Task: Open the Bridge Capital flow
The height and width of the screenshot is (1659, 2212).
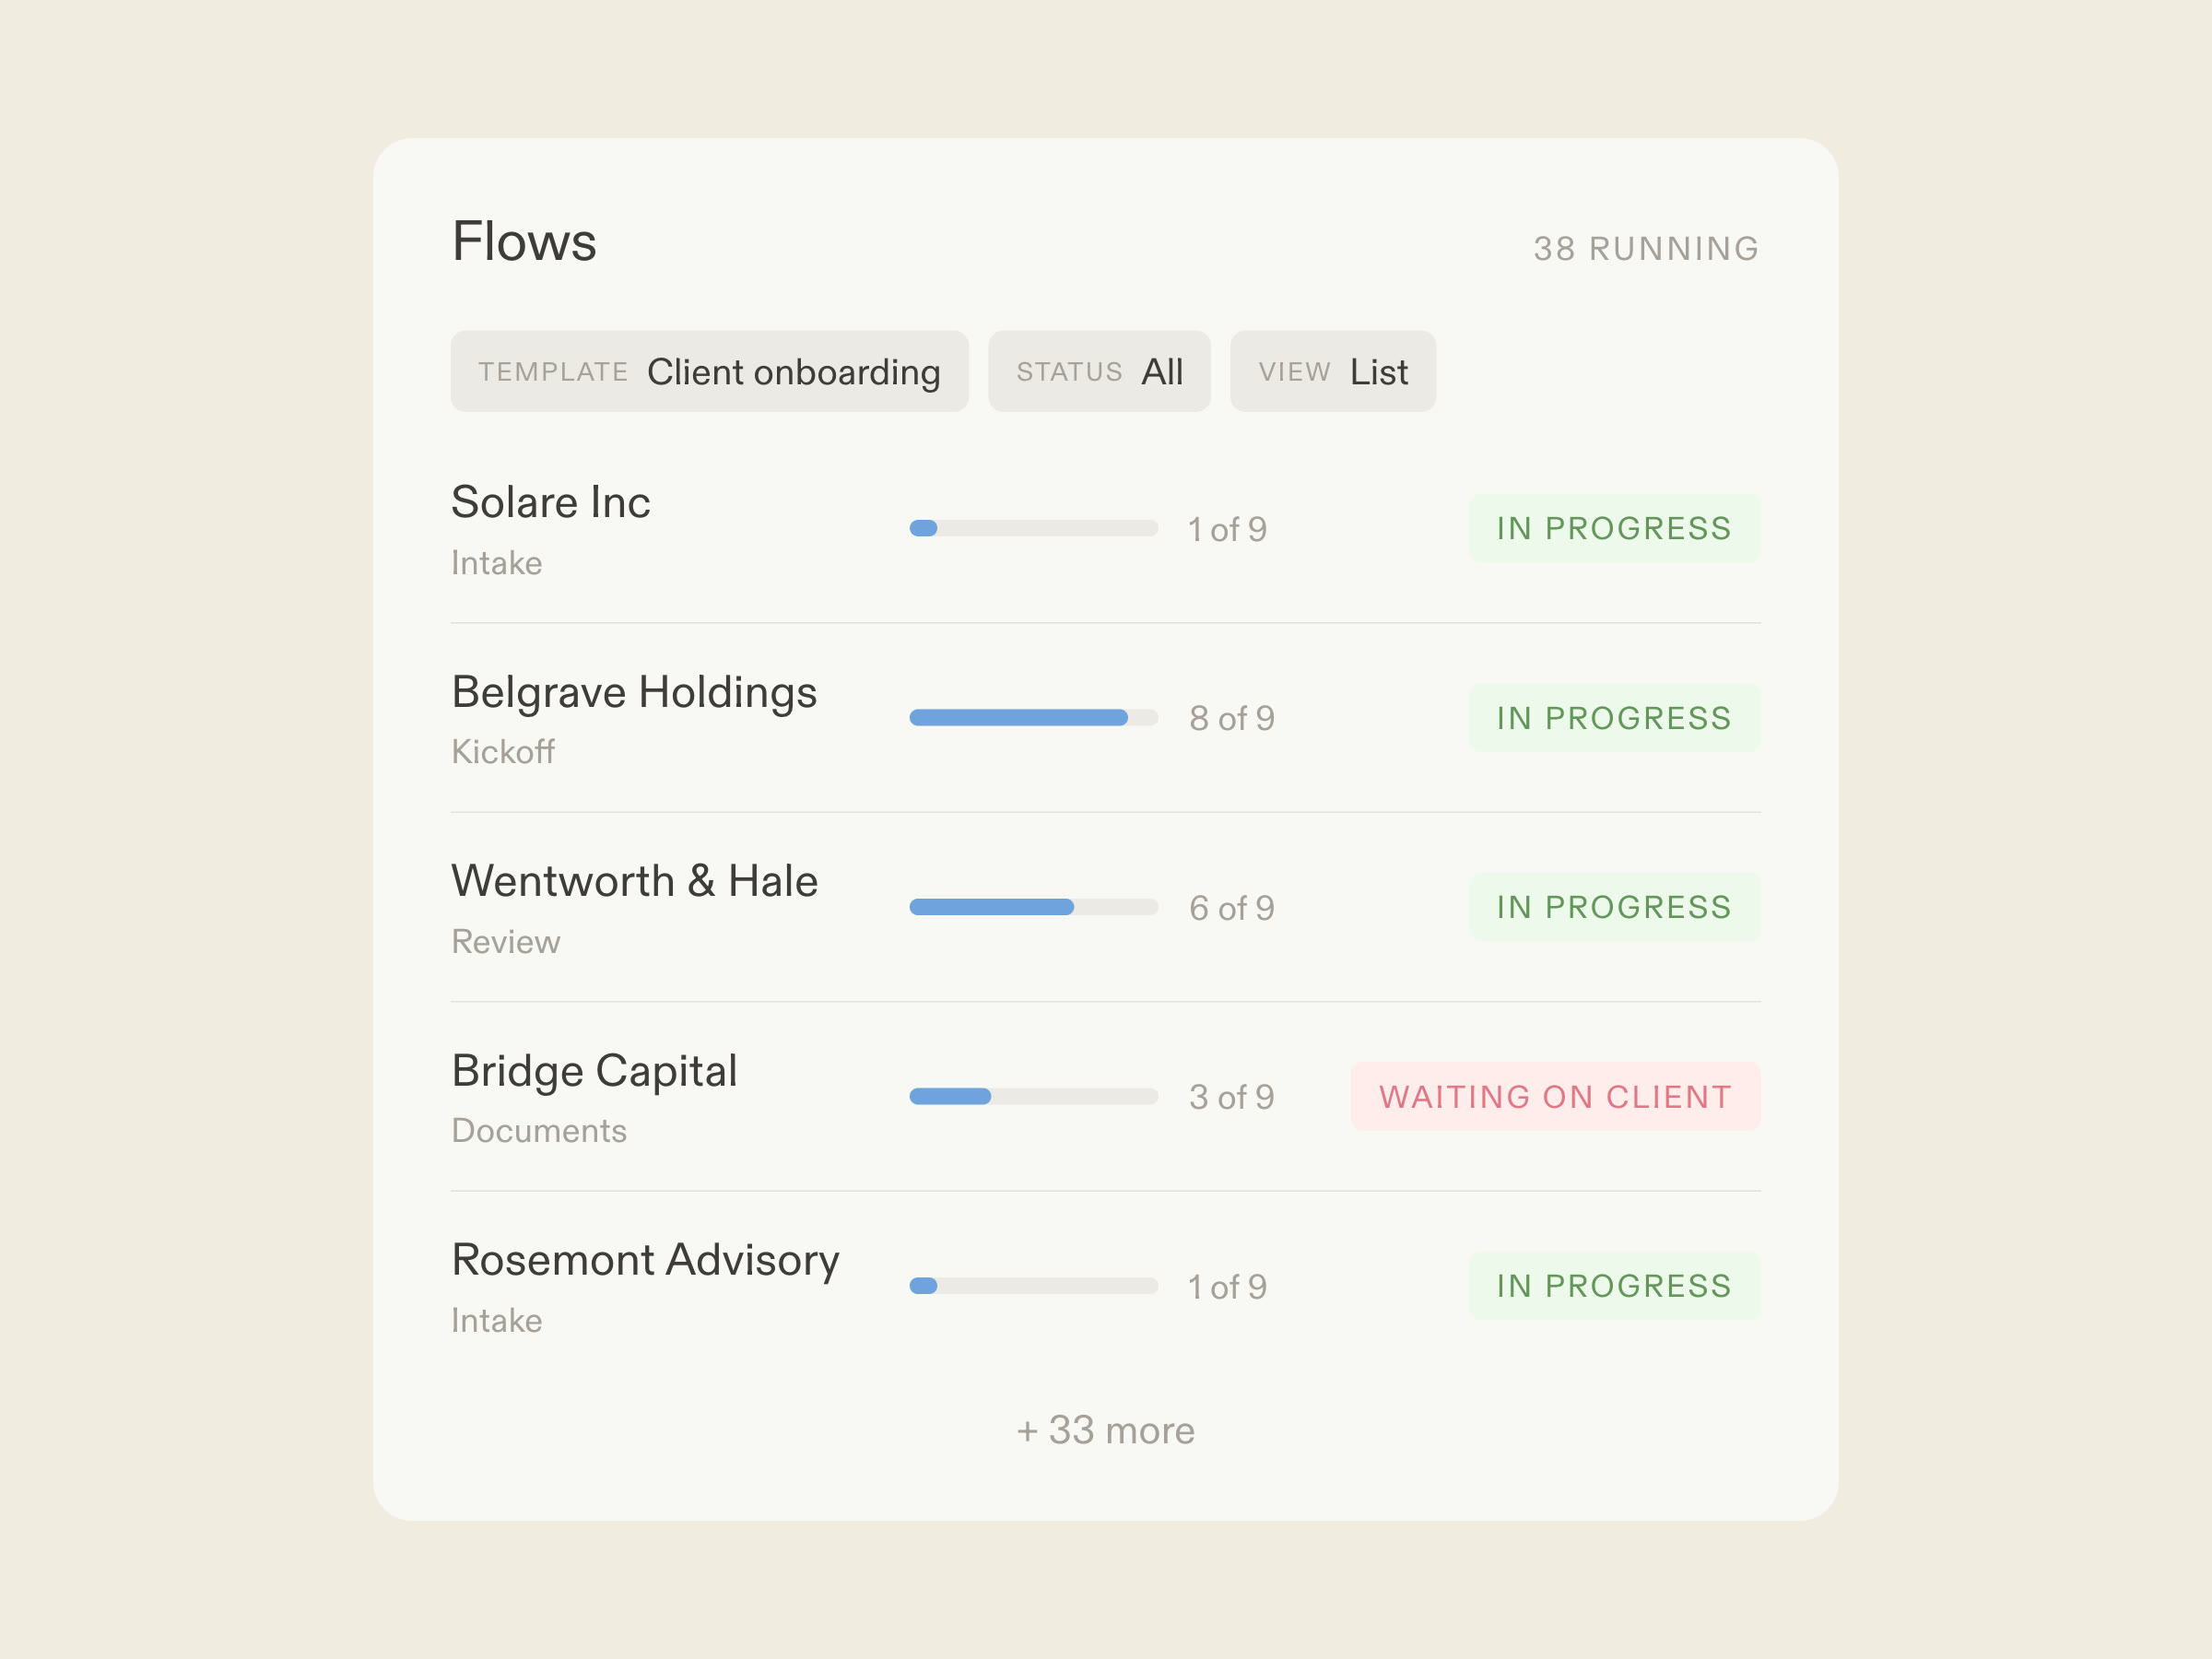Action: pyautogui.click(x=1105, y=1097)
